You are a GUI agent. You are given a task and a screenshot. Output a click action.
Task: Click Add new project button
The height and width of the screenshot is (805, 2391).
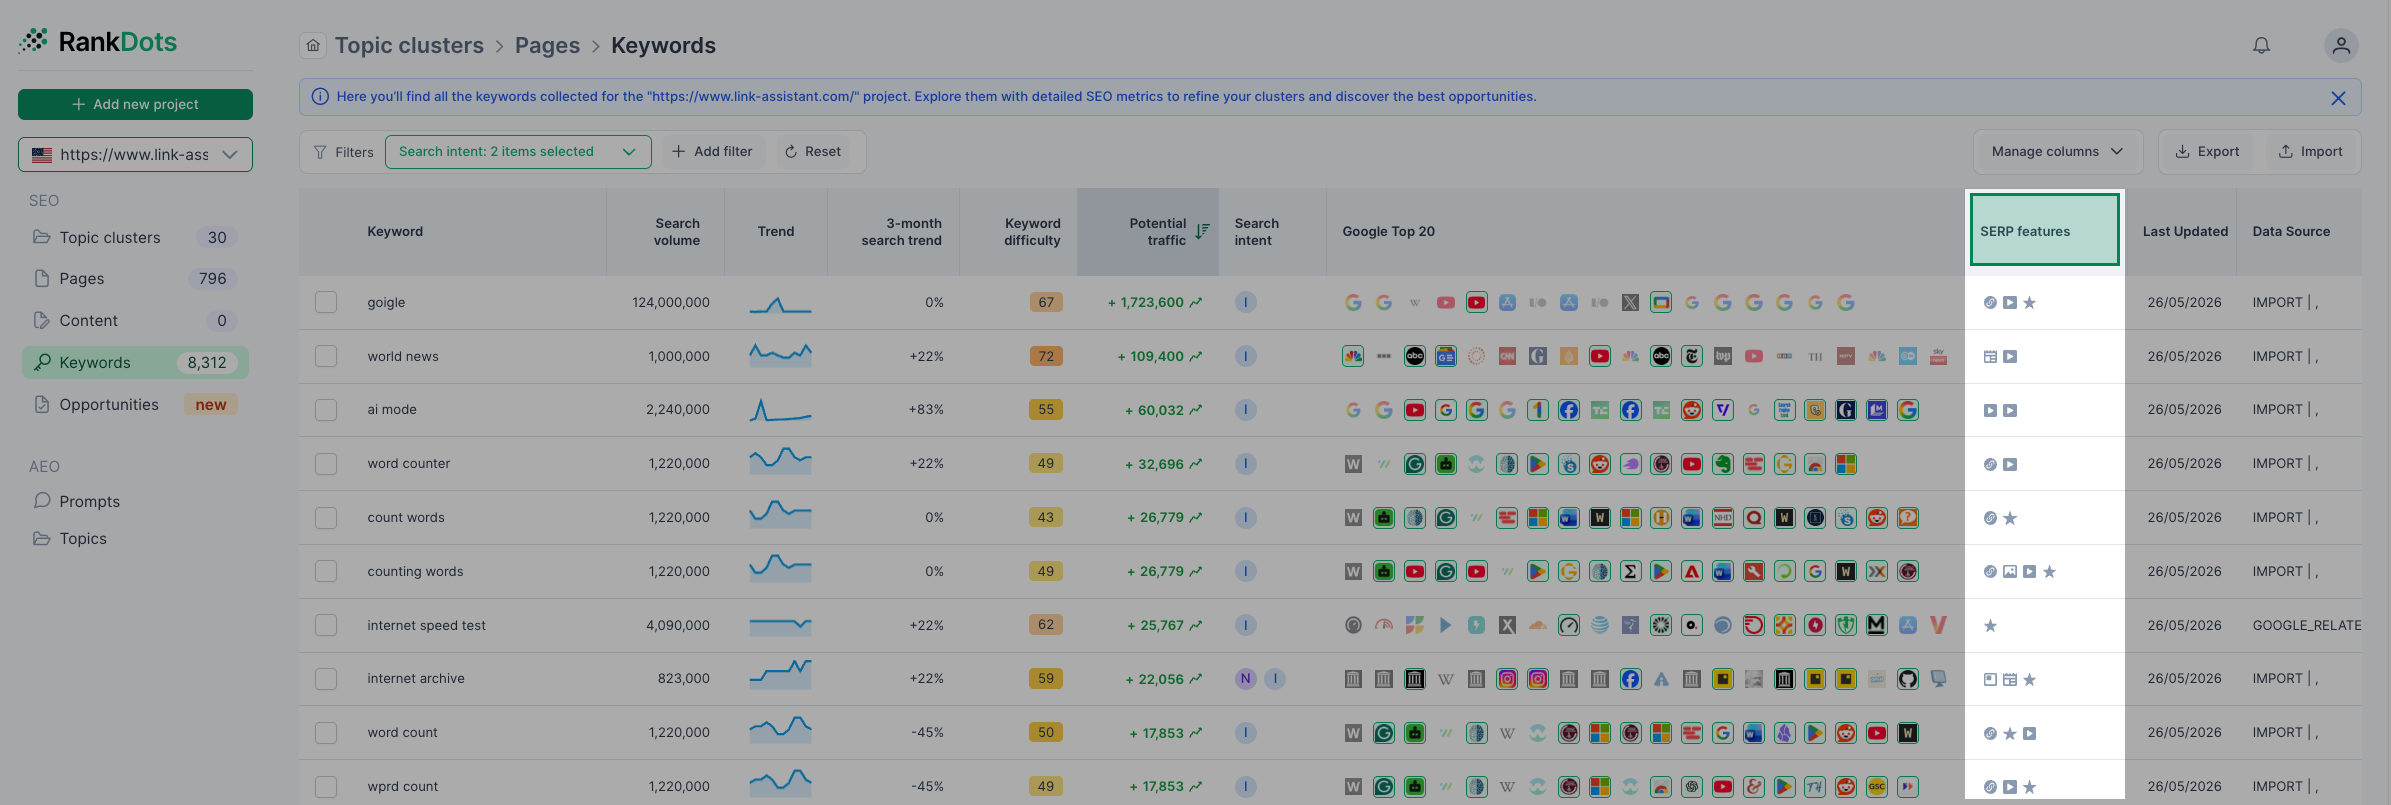tap(135, 104)
